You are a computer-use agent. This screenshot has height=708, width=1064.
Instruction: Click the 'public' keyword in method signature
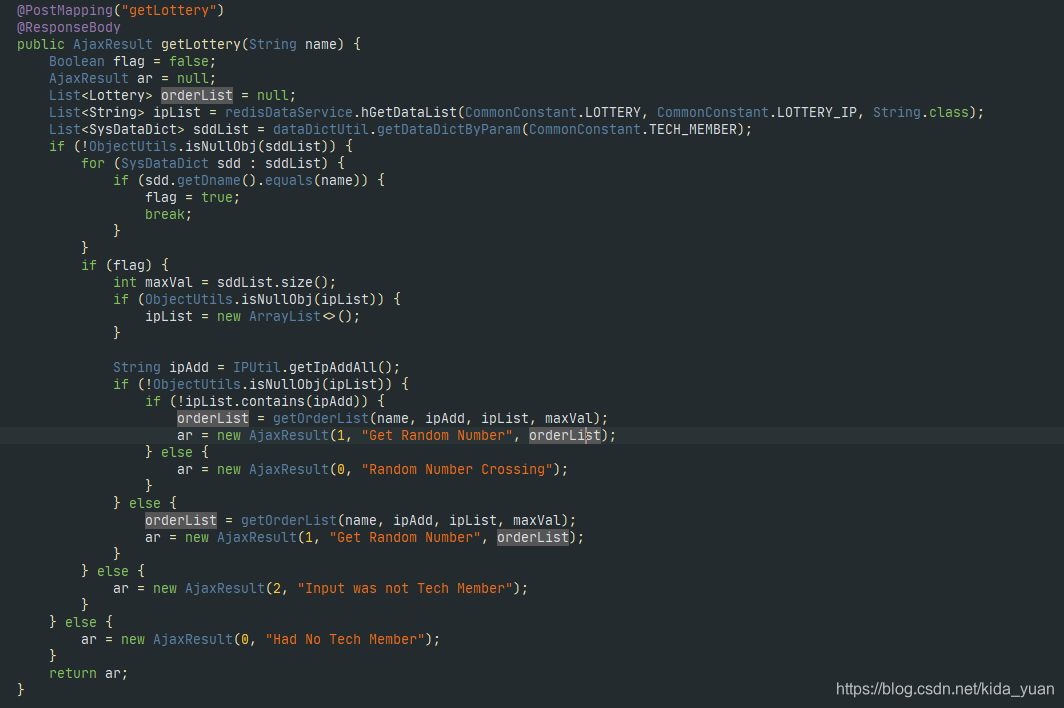[x=41, y=44]
